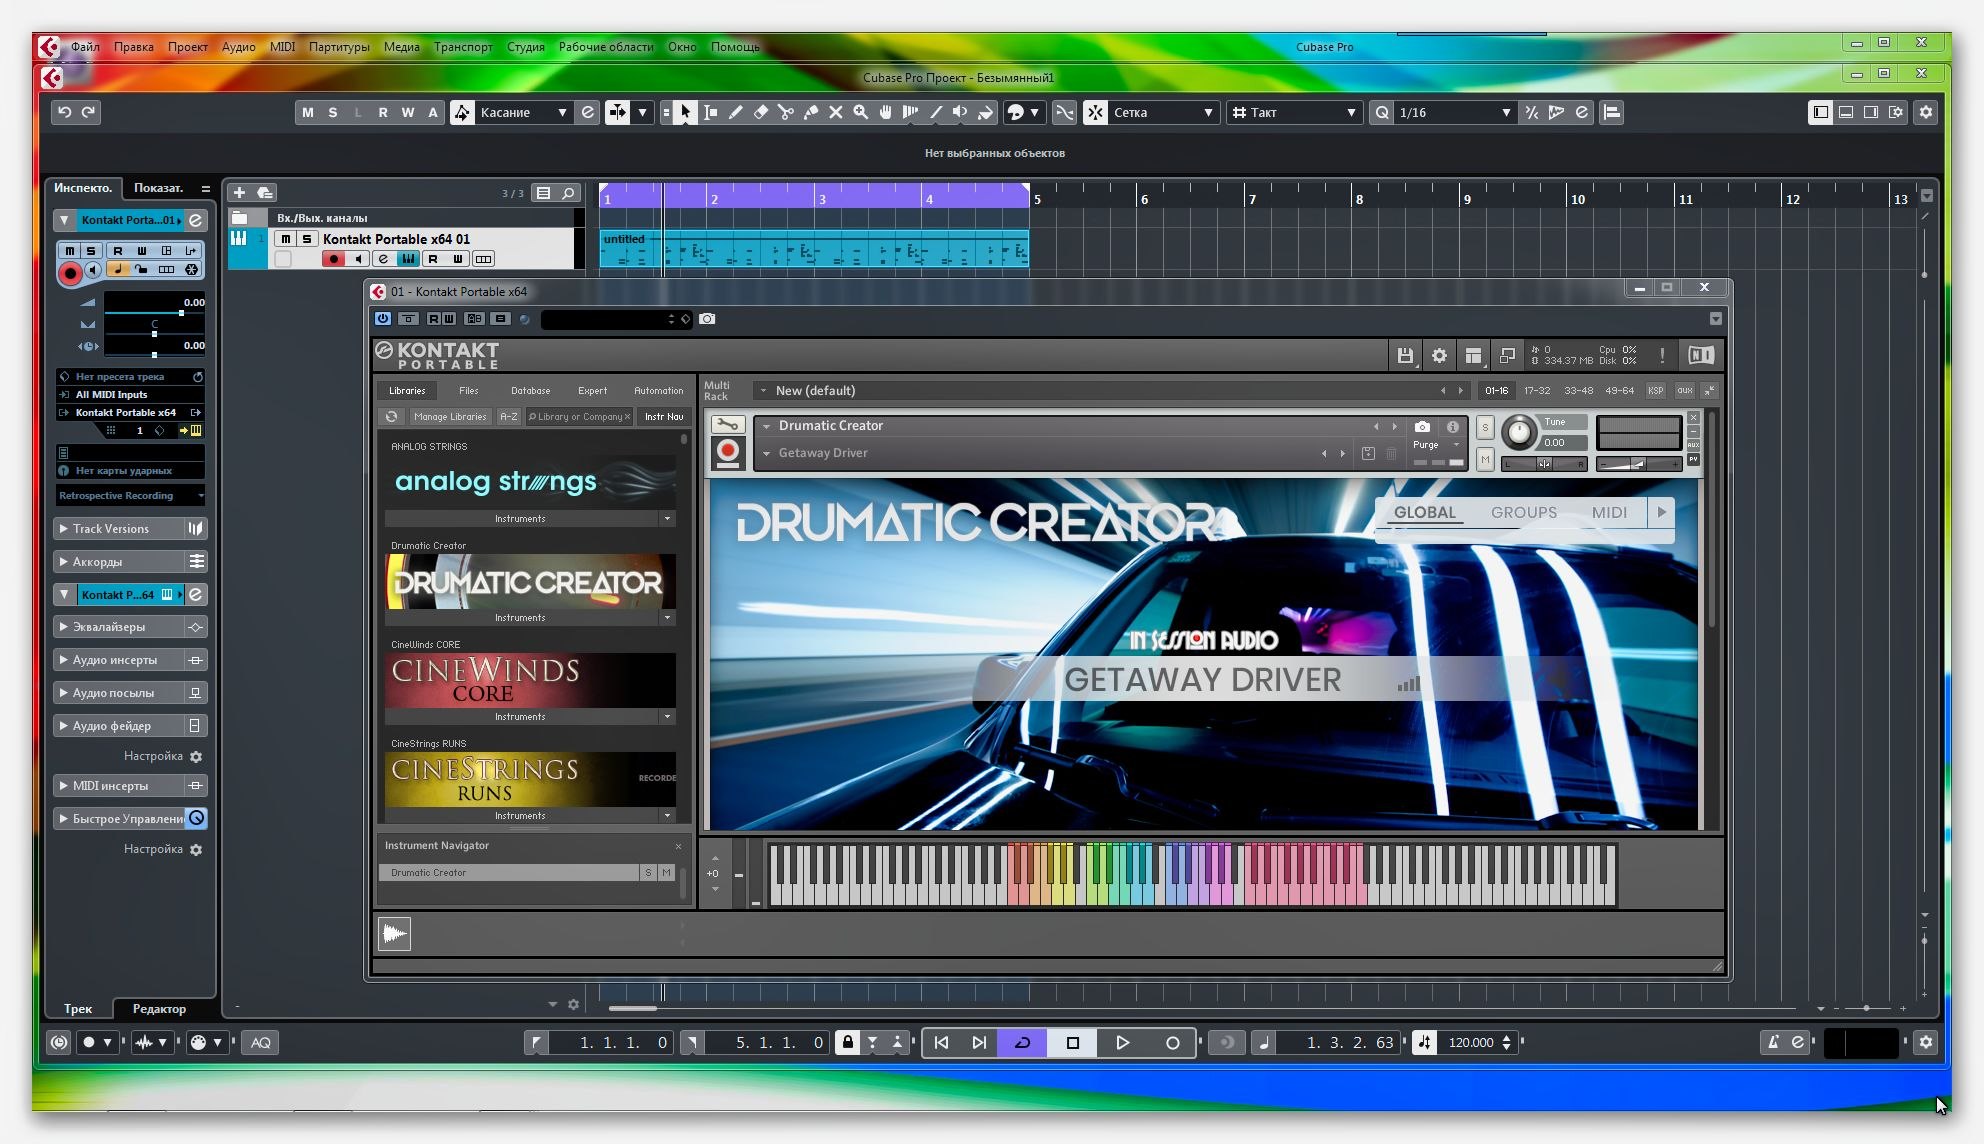Toggle the plugin power bypass button
This screenshot has width=1984, height=1144.
383,319
